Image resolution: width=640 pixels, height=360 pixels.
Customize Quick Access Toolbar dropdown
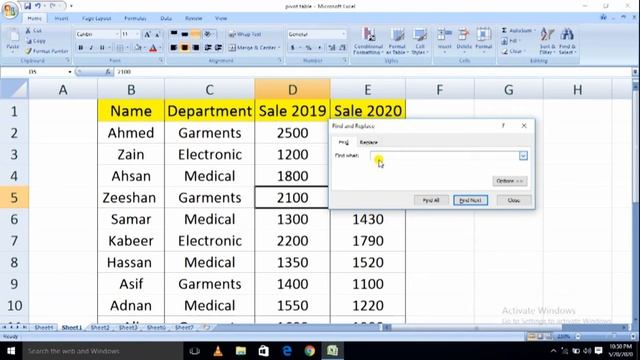71,6
